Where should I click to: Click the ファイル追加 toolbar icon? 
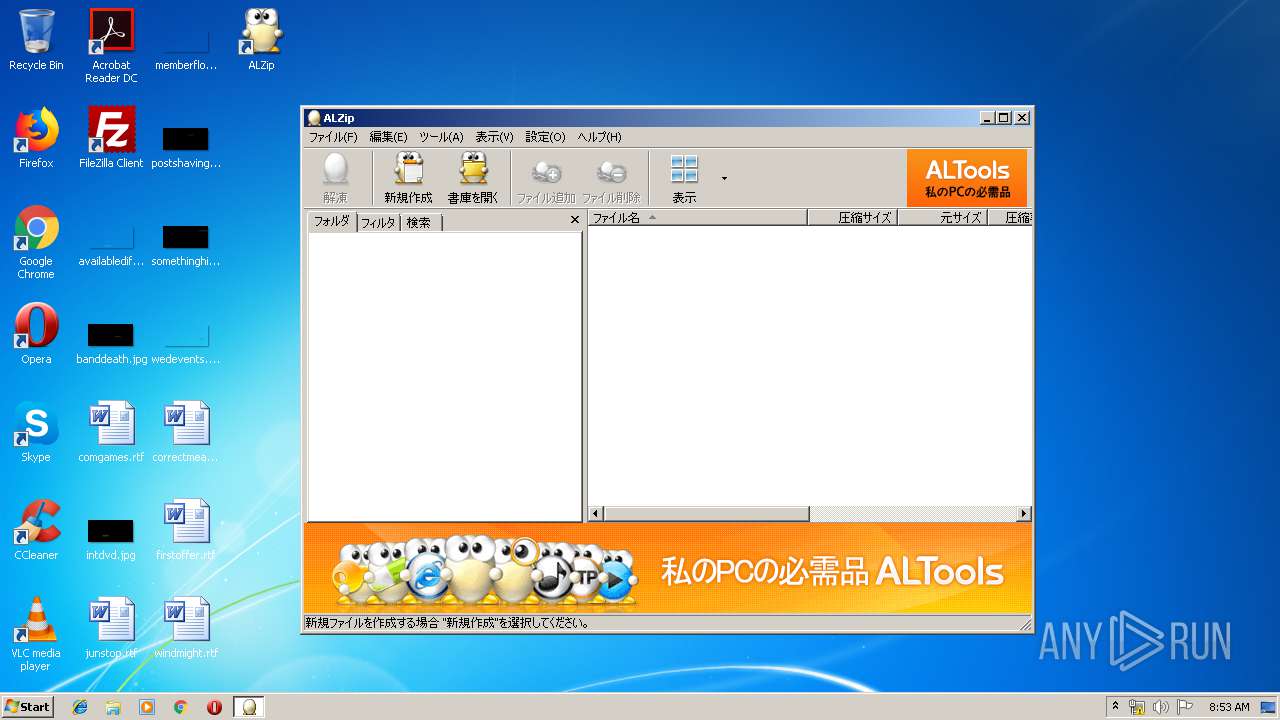coord(546,179)
